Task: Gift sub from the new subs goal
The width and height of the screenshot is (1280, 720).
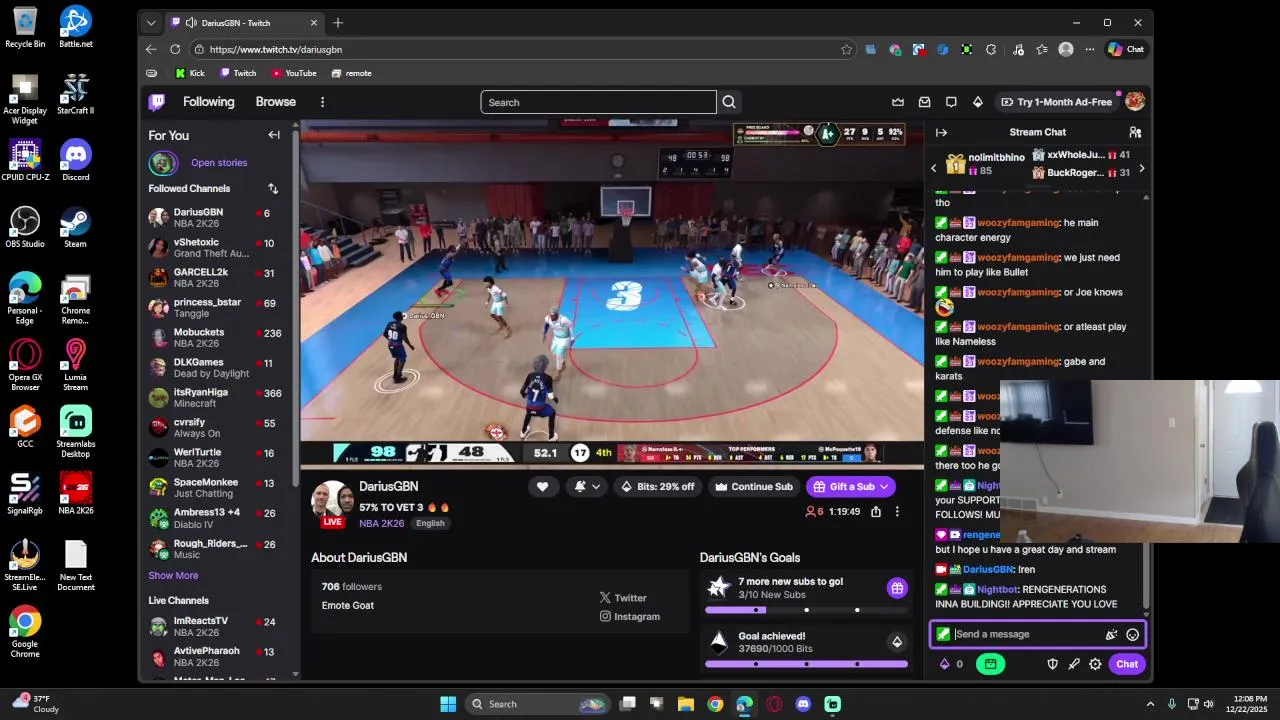Action: [x=897, y=588]
